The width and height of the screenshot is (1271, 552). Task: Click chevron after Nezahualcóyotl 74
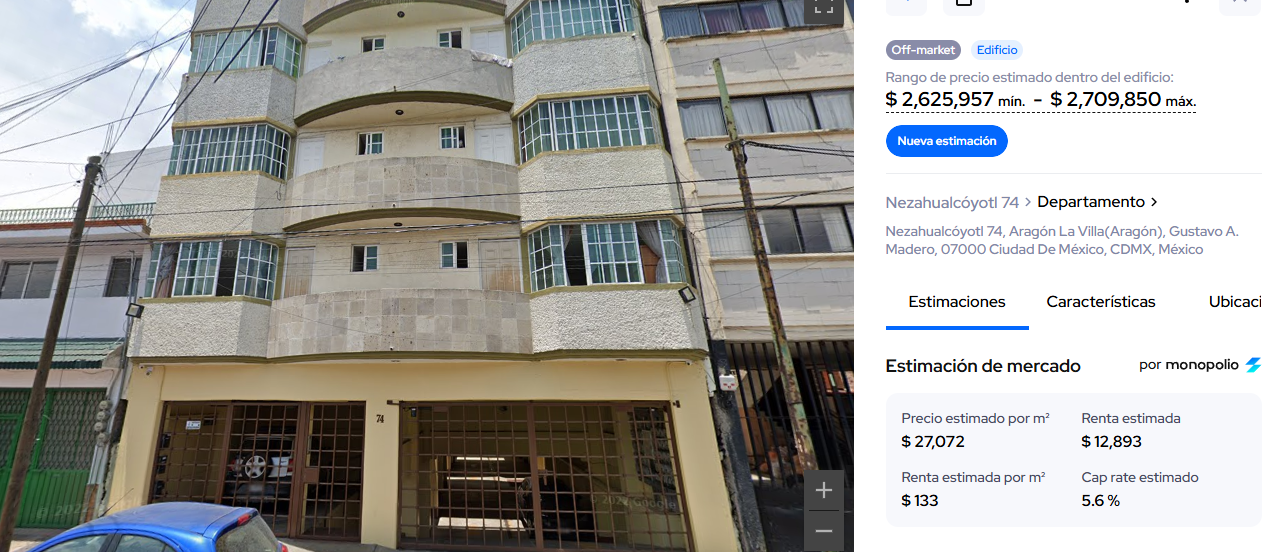(1028, 203)
